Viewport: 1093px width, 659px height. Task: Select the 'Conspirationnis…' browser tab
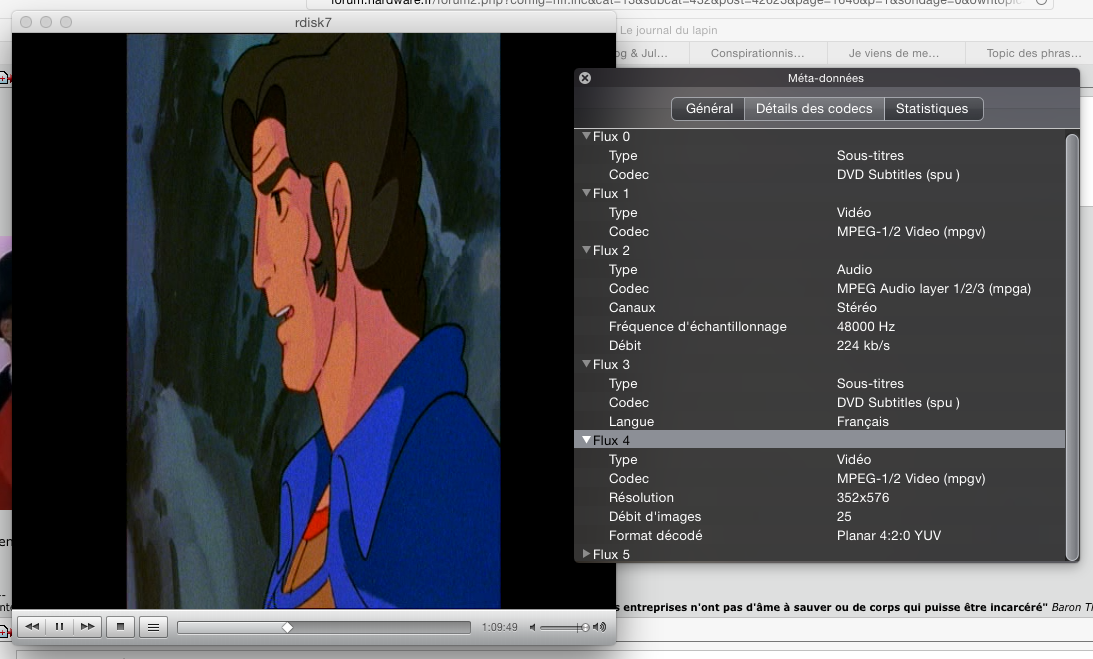click(x=757, y=53)
